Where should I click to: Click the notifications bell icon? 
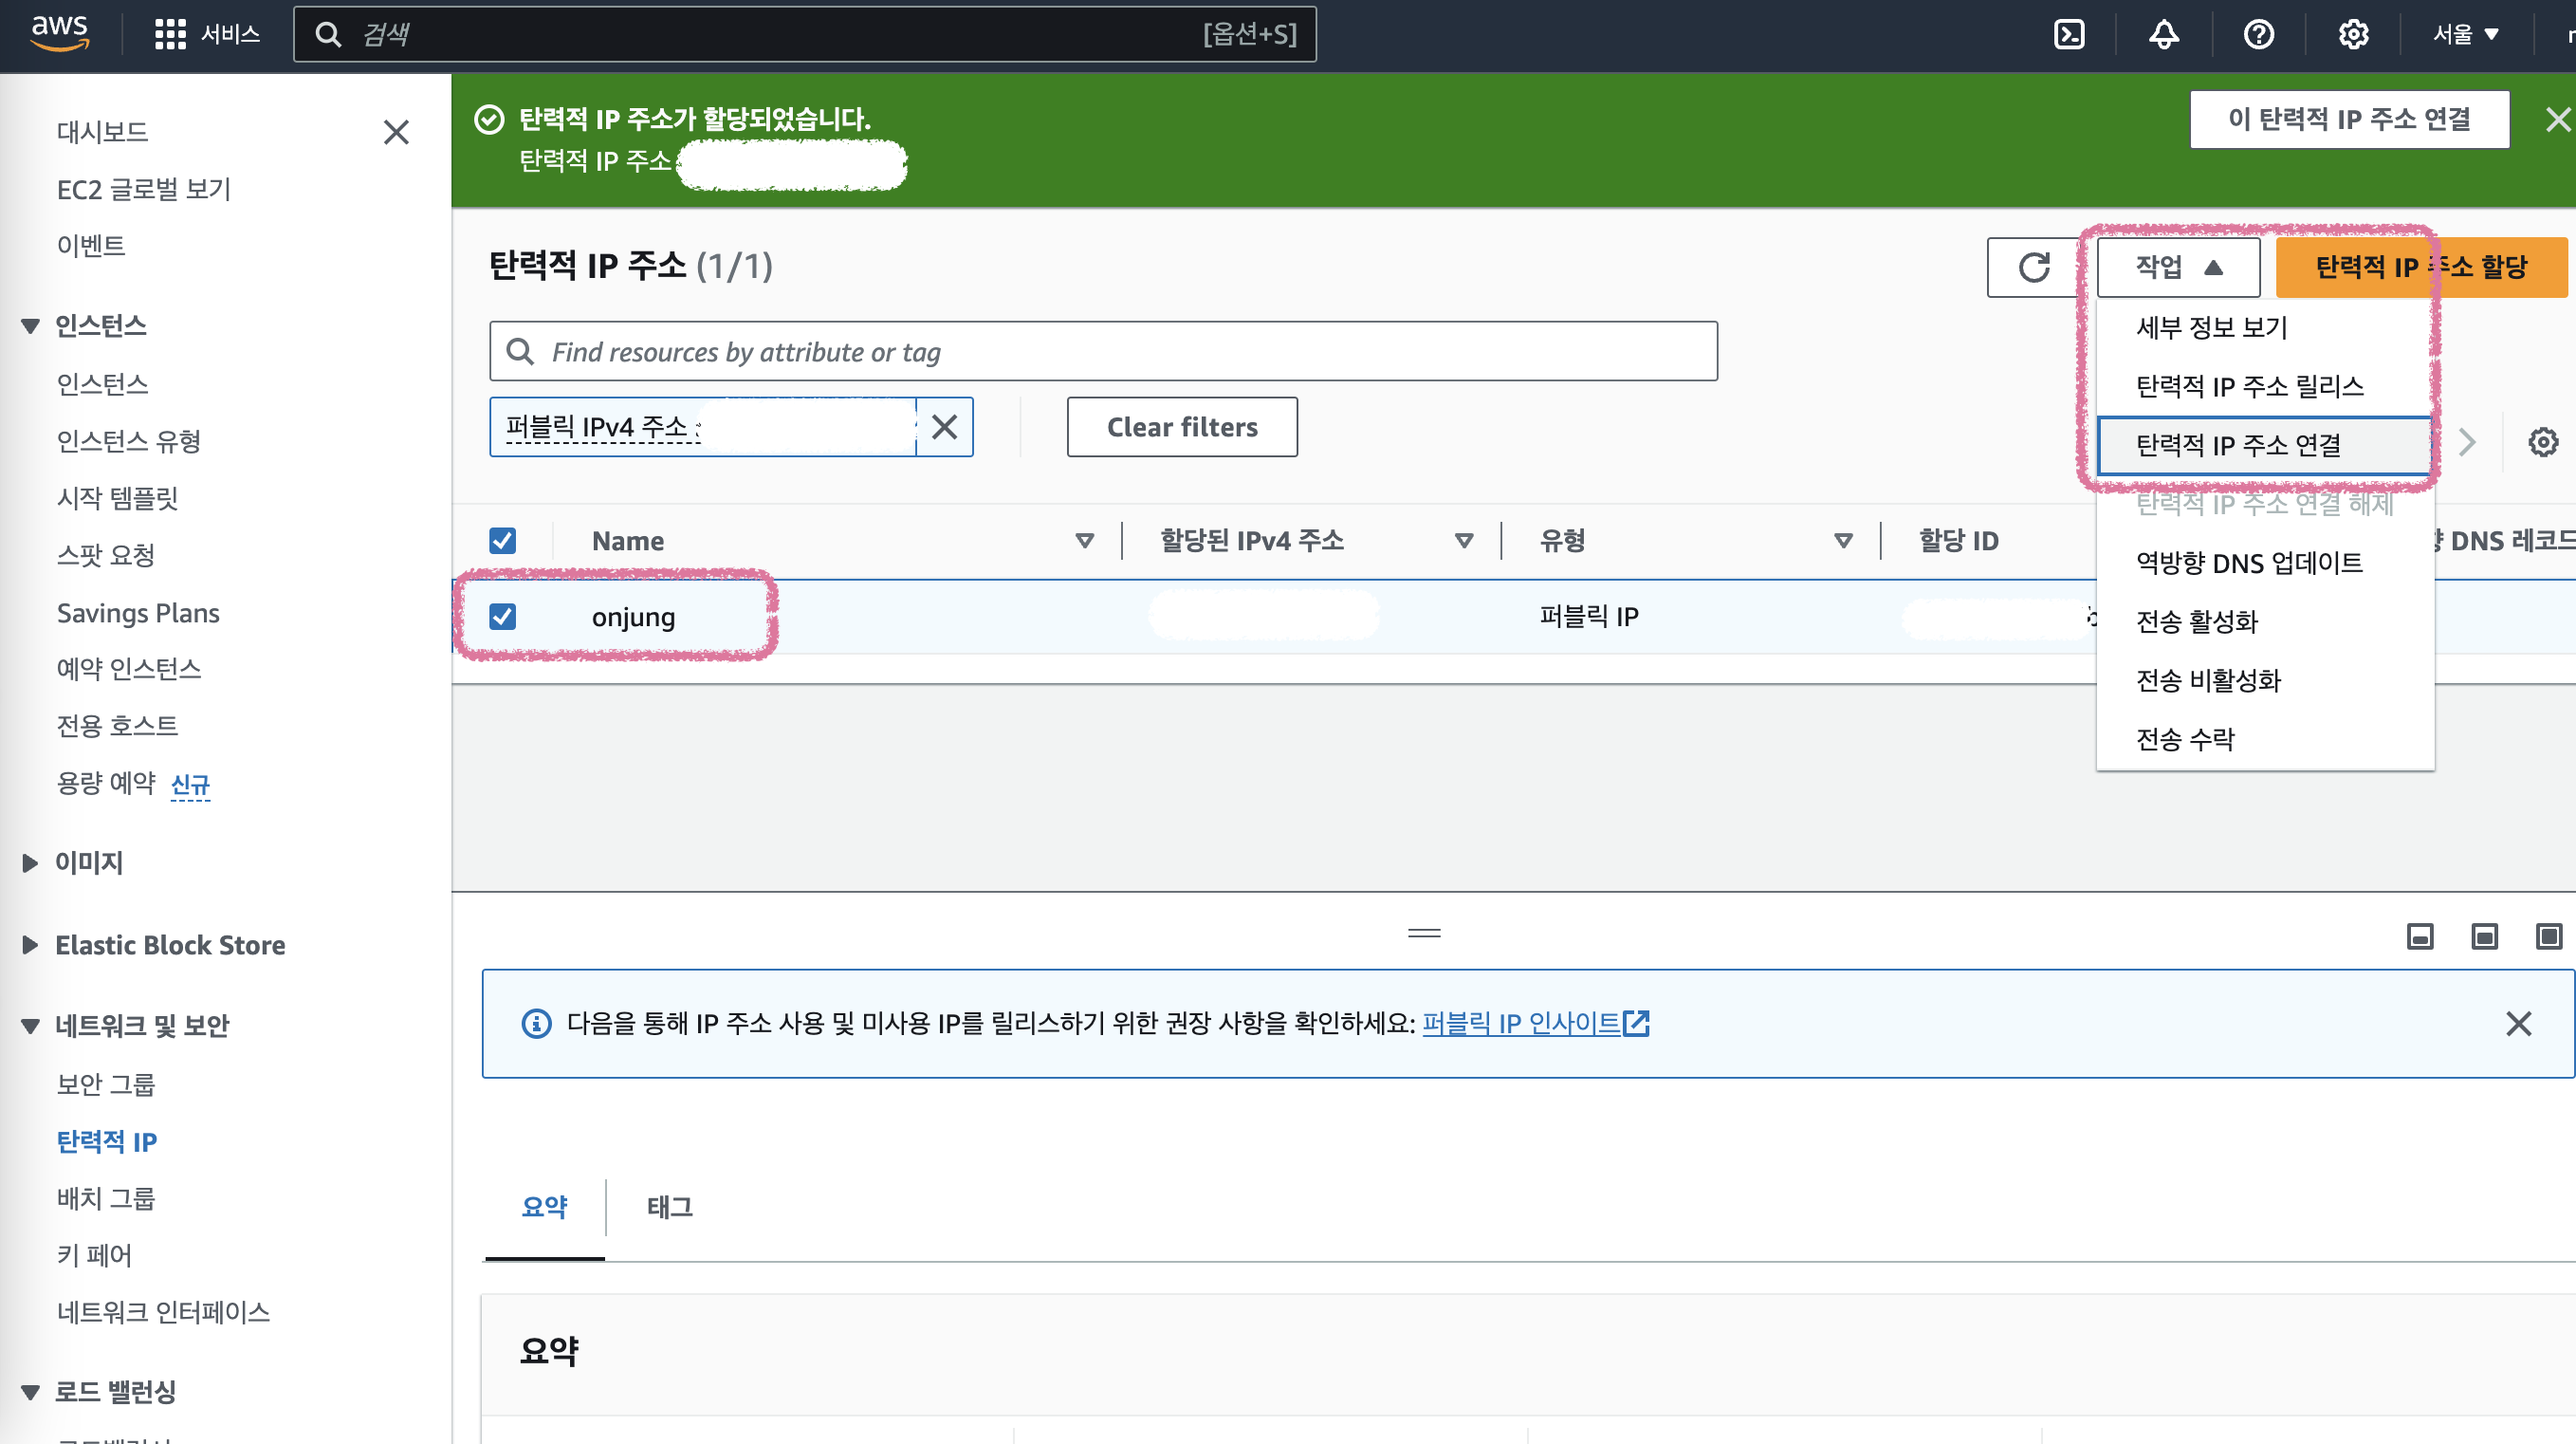tap(2163, 35)
